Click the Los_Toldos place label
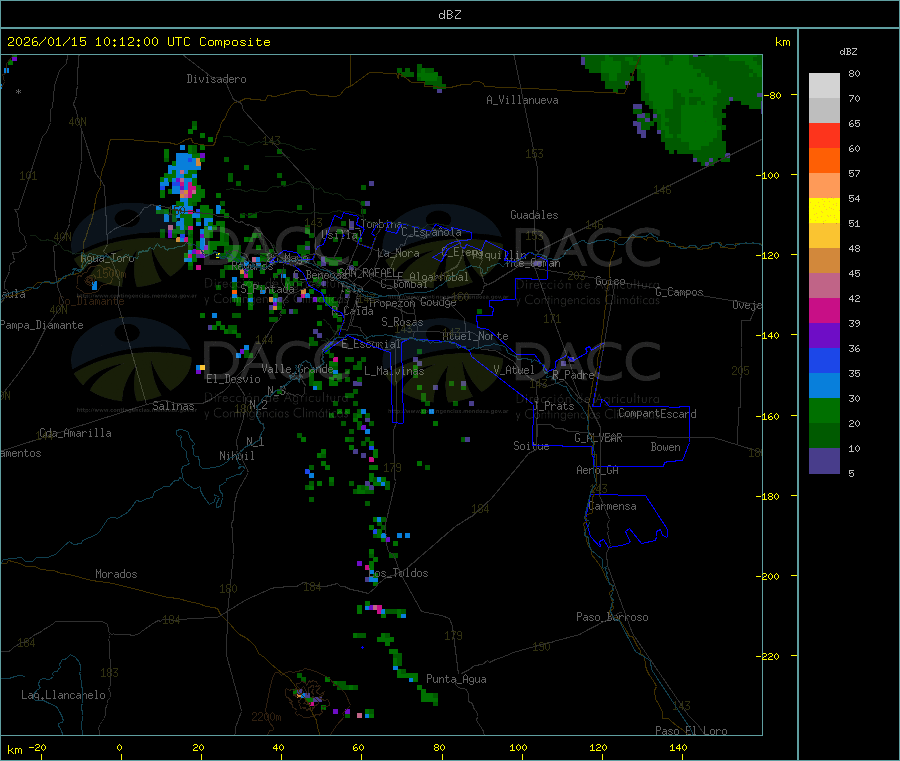This screenshot has width=900, height=761. pos(398,573)
